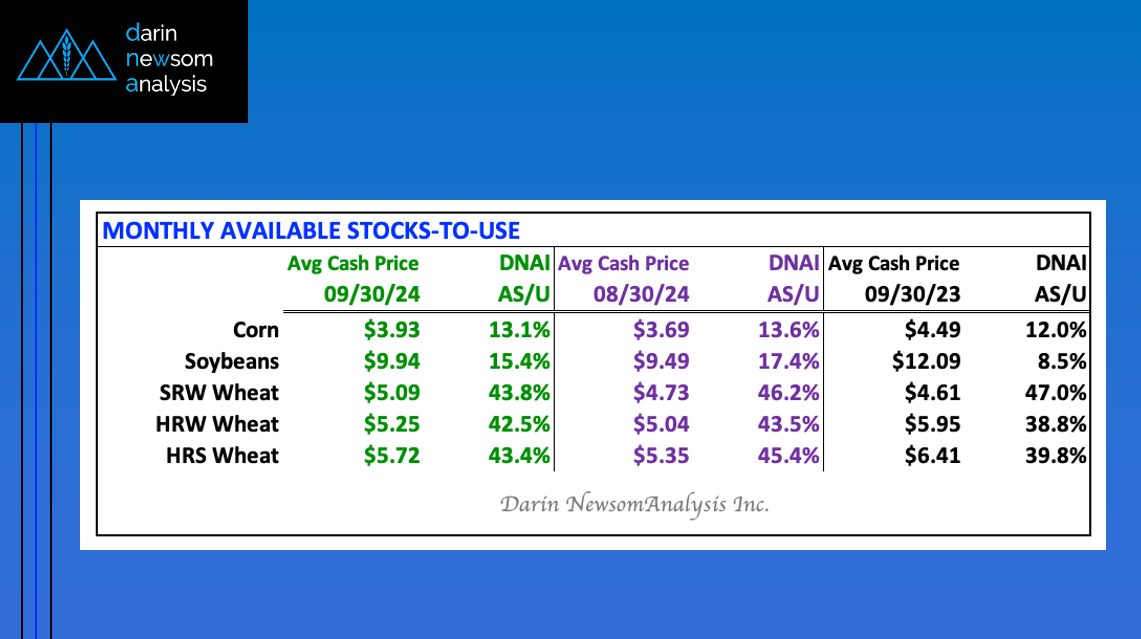1141x639 pixels.
Task: Click the SRW Wheat $4.73 price cell
Action: coord(662,392)
